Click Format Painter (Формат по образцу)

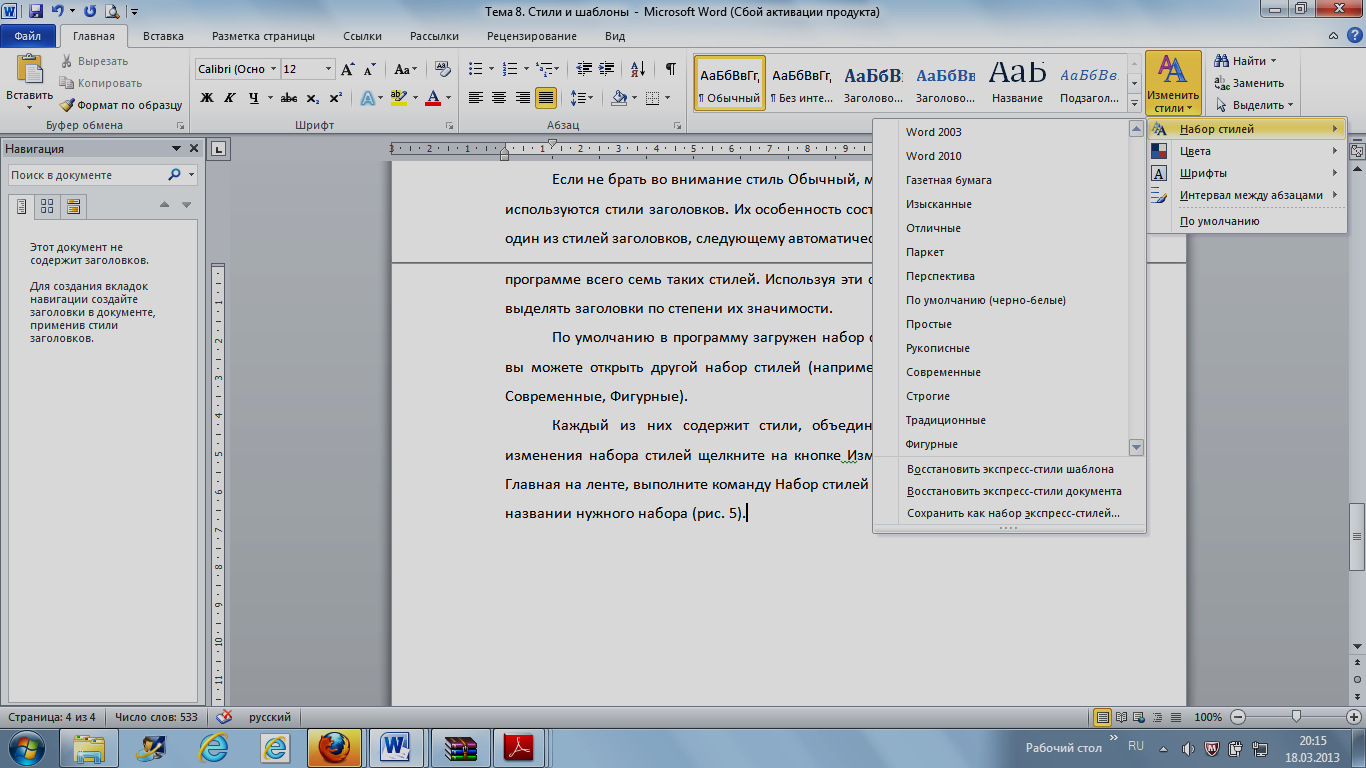click(x=120, y=104)
